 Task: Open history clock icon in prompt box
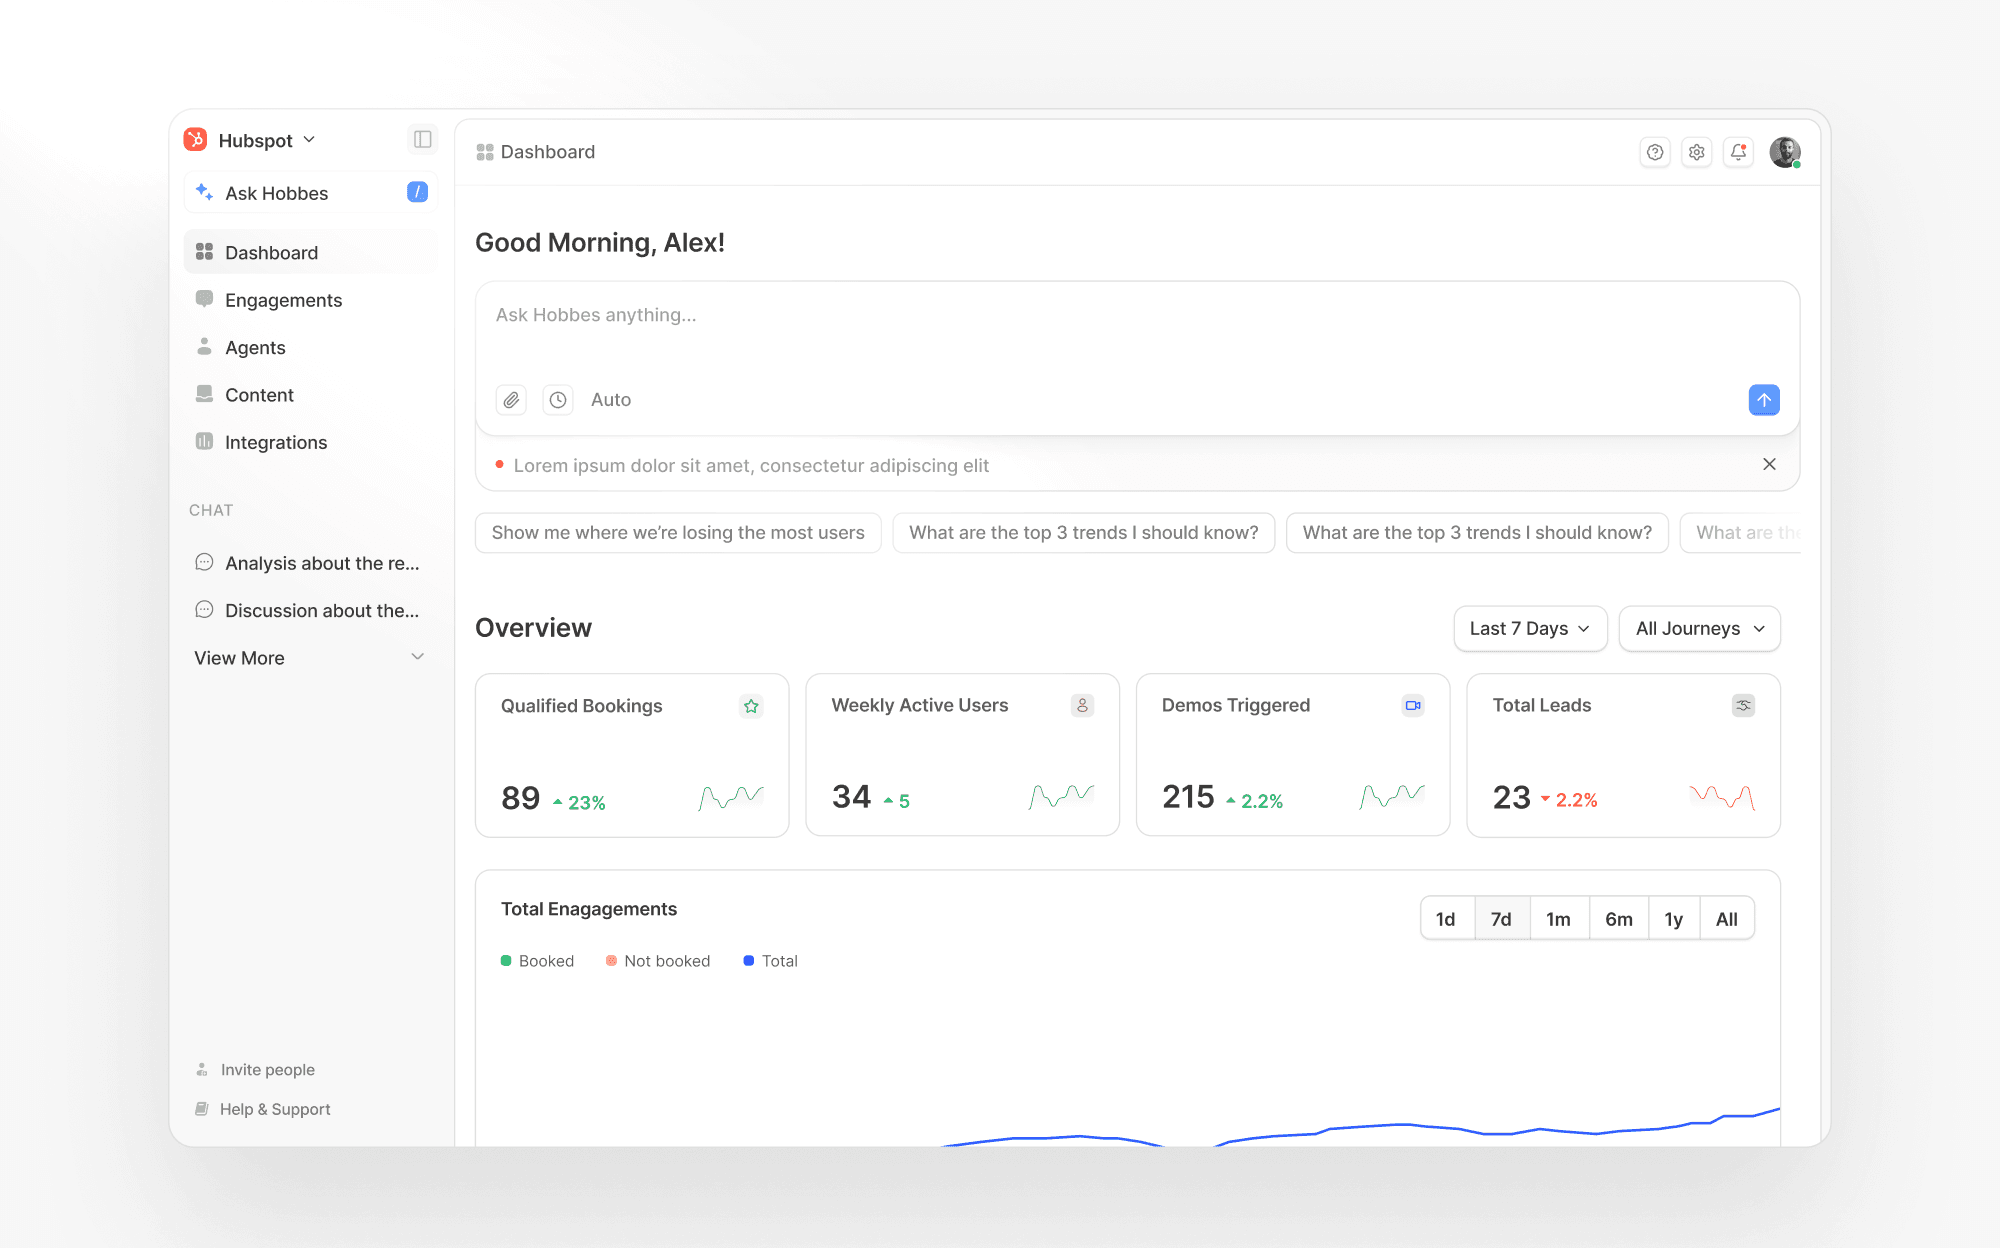point(558,400)
